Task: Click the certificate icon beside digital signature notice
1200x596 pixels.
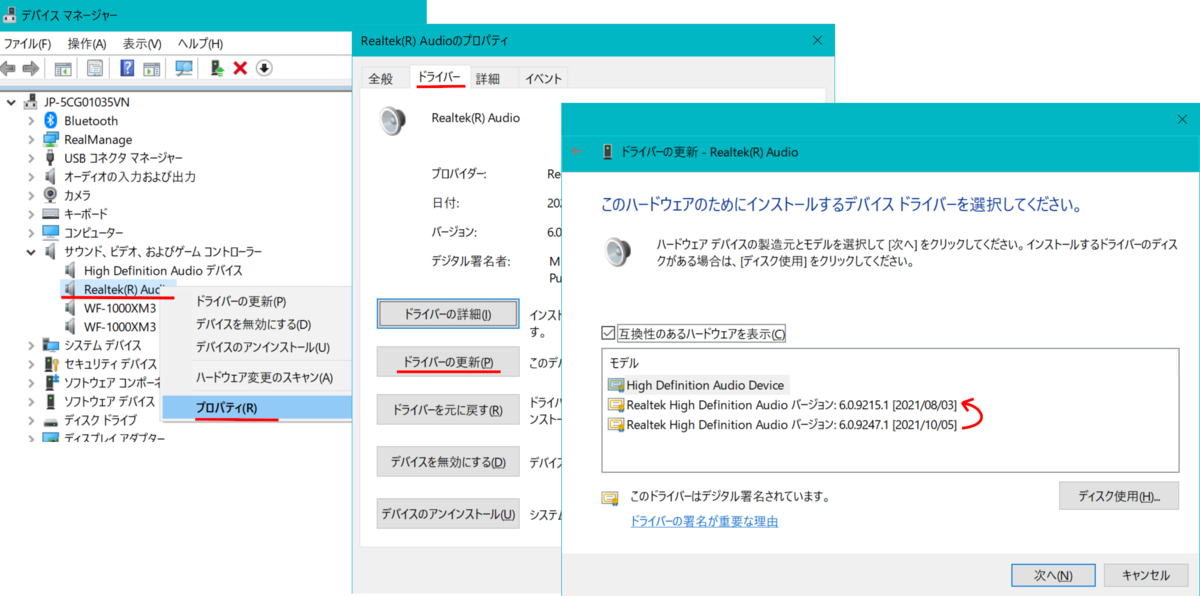Action: (611, 497)
